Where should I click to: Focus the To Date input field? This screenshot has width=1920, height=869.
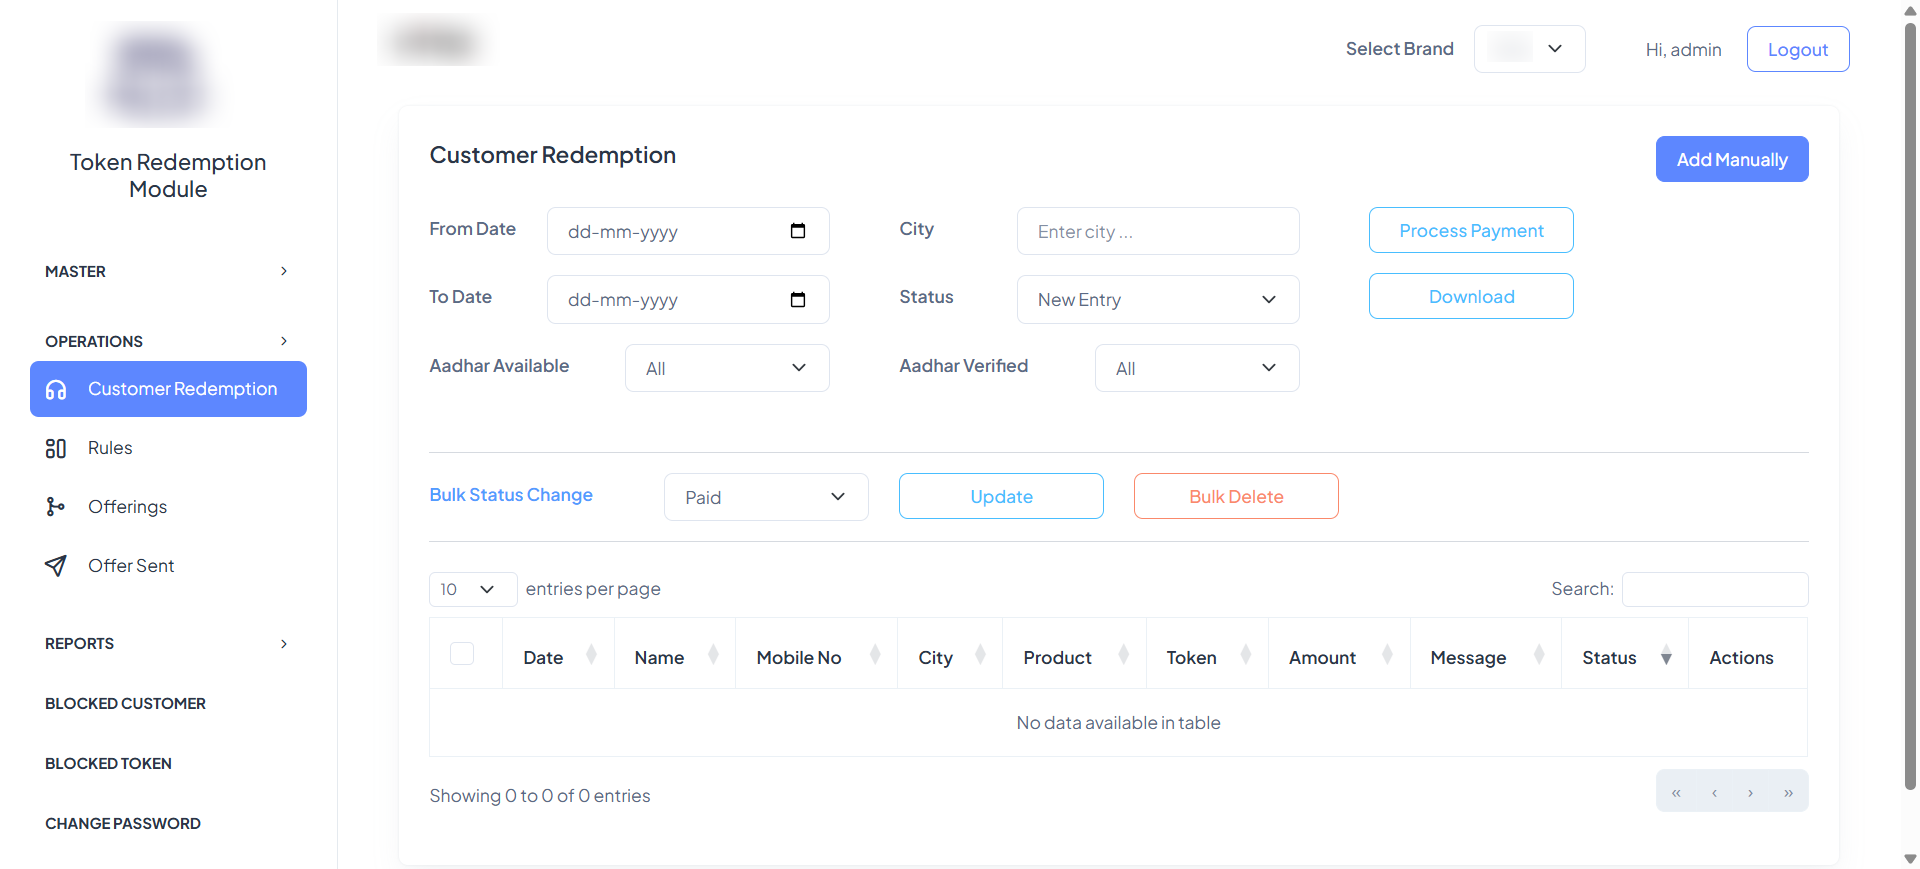point(688,300)
